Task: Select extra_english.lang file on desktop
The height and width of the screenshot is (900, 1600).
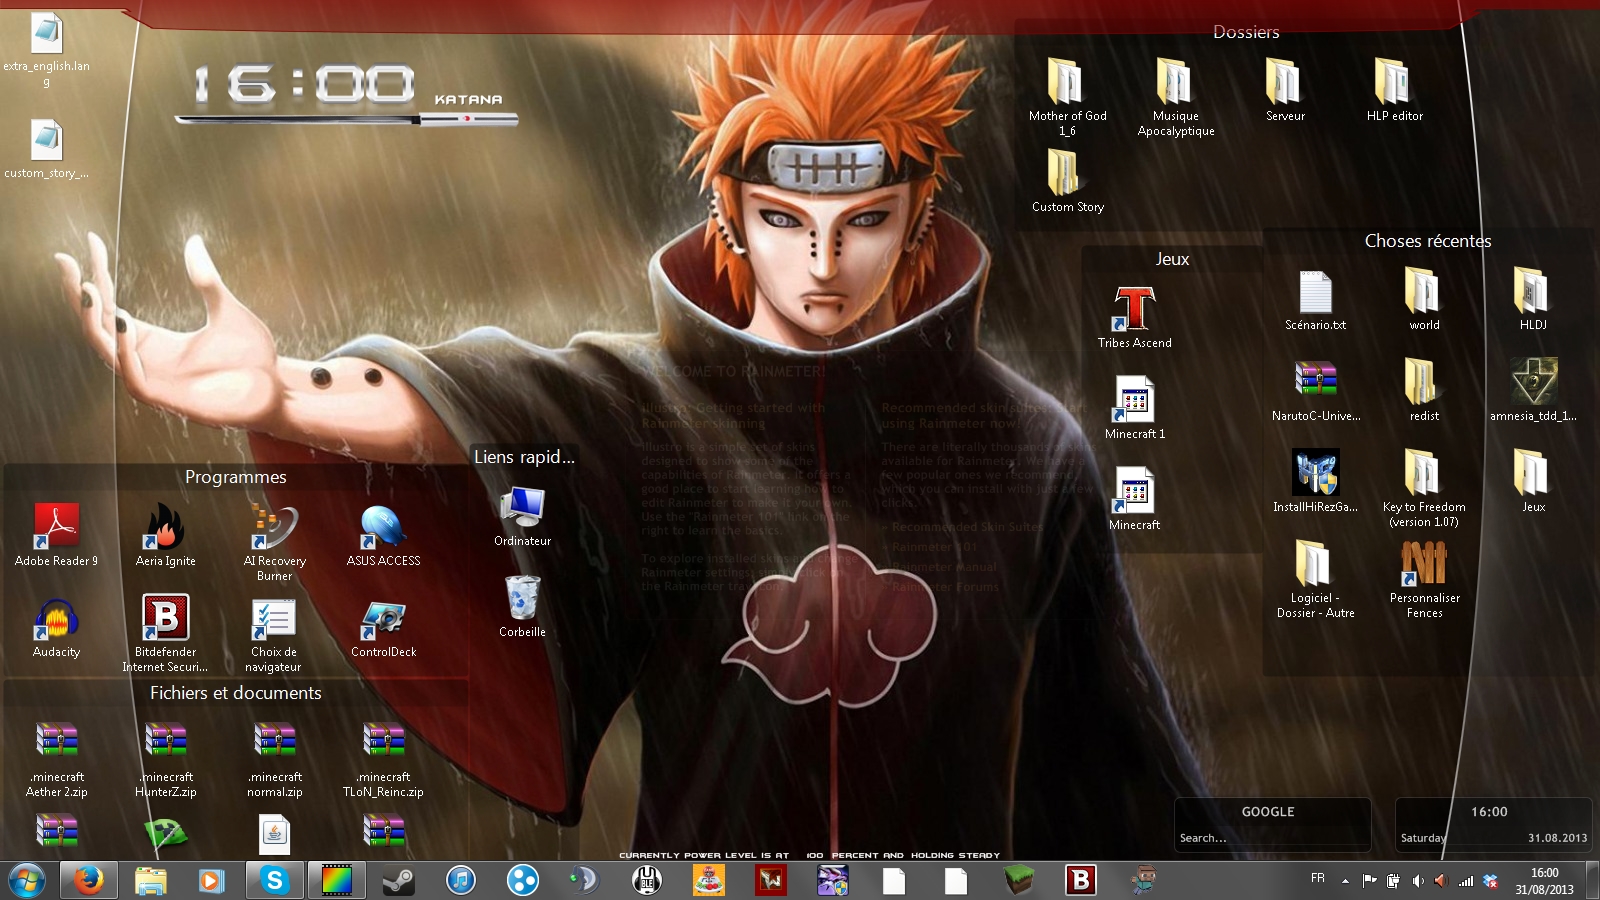Action: tap(46, 50)
